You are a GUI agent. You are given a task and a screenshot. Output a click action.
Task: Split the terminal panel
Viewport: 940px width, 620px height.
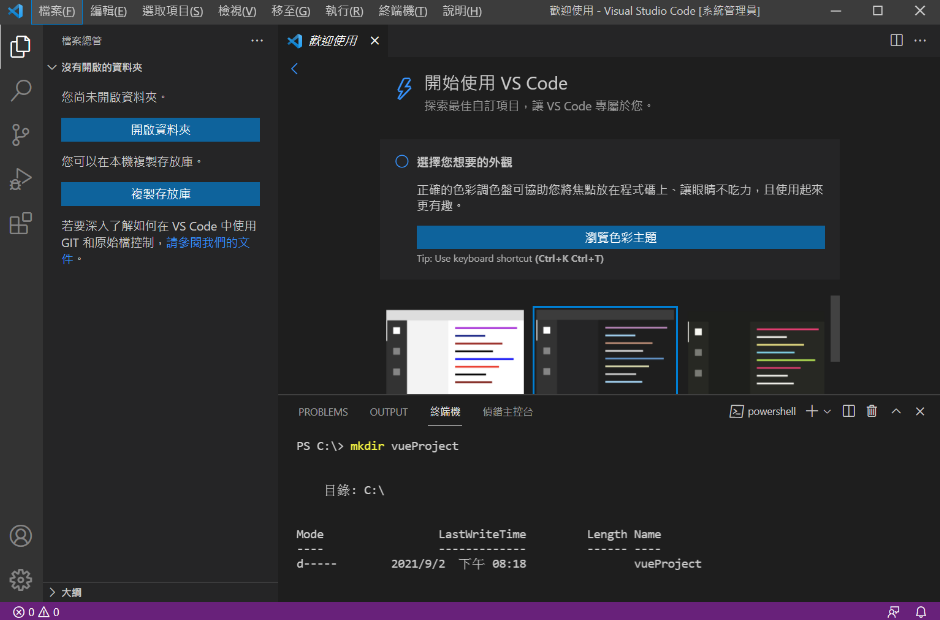point(848,411)
